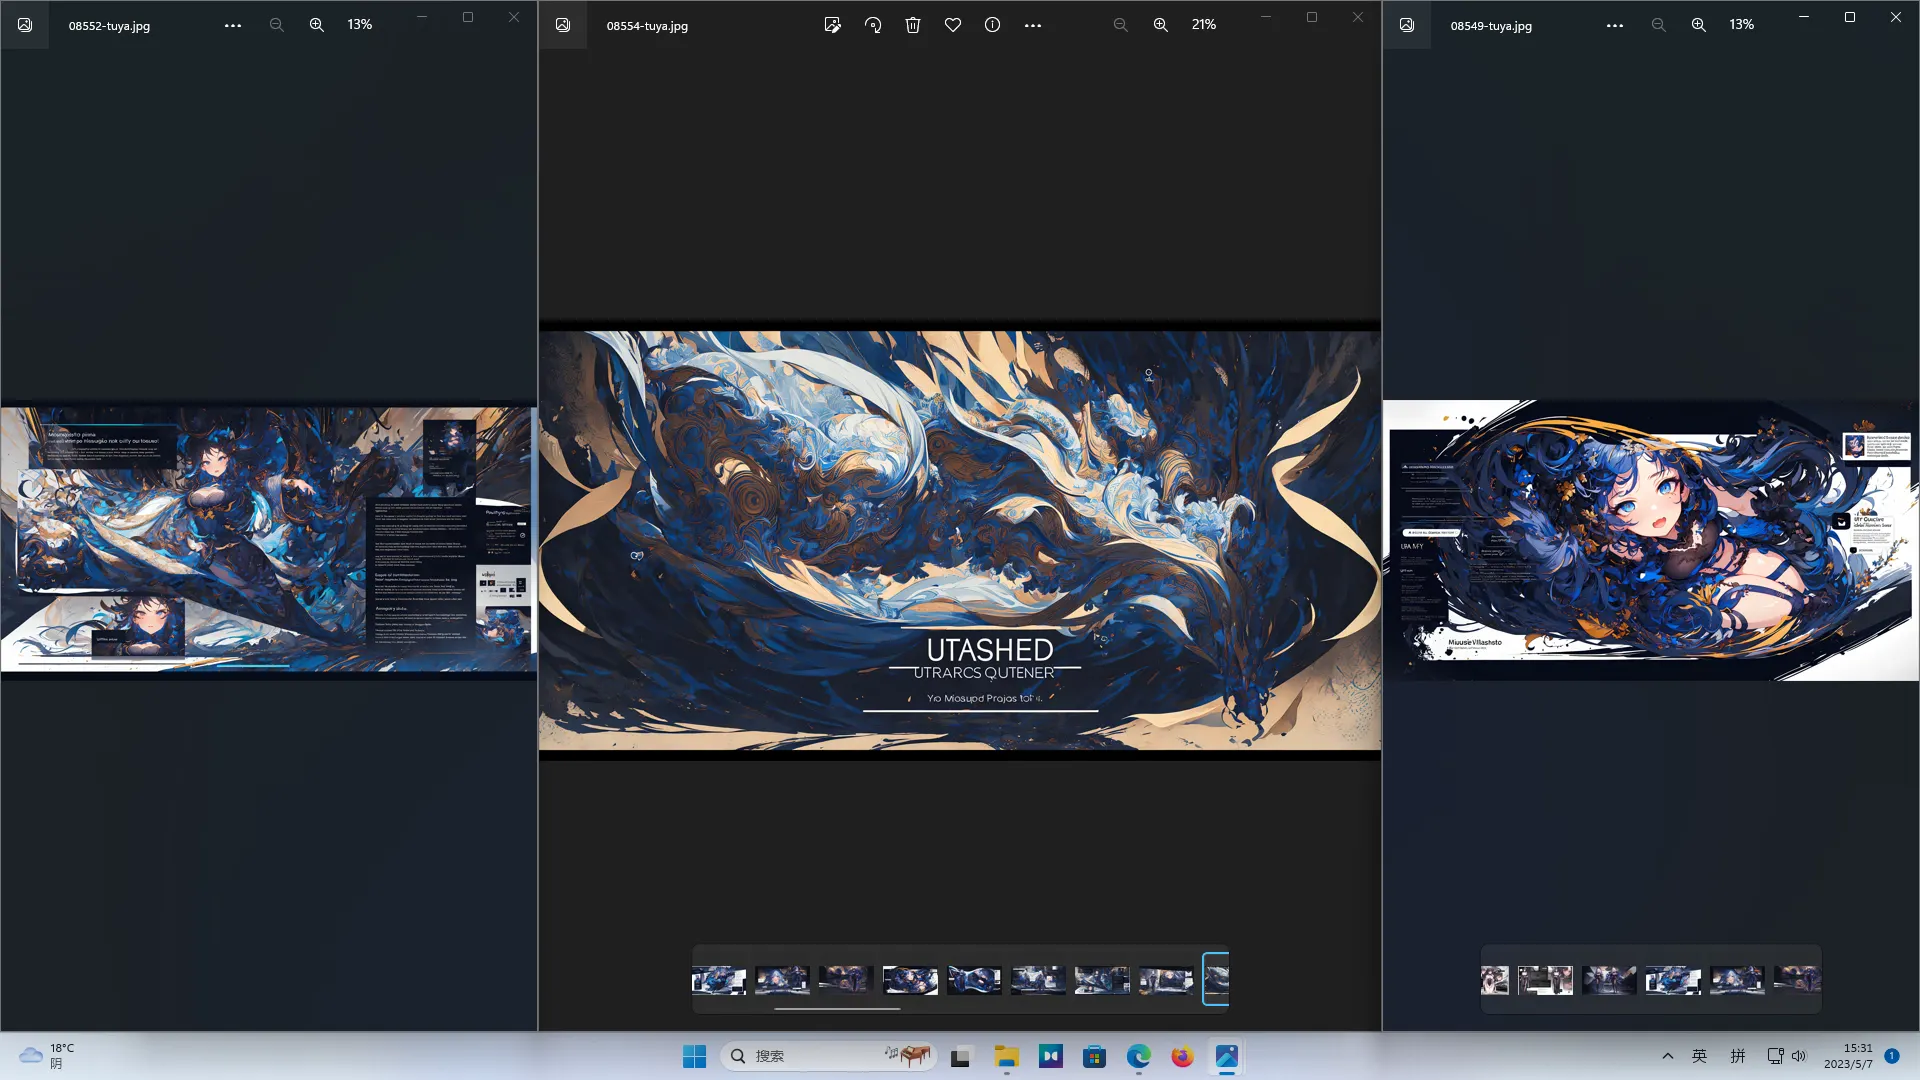
Task: Click Edit image icon in 08554-tuya.jpg window
Action: point(832,25)
